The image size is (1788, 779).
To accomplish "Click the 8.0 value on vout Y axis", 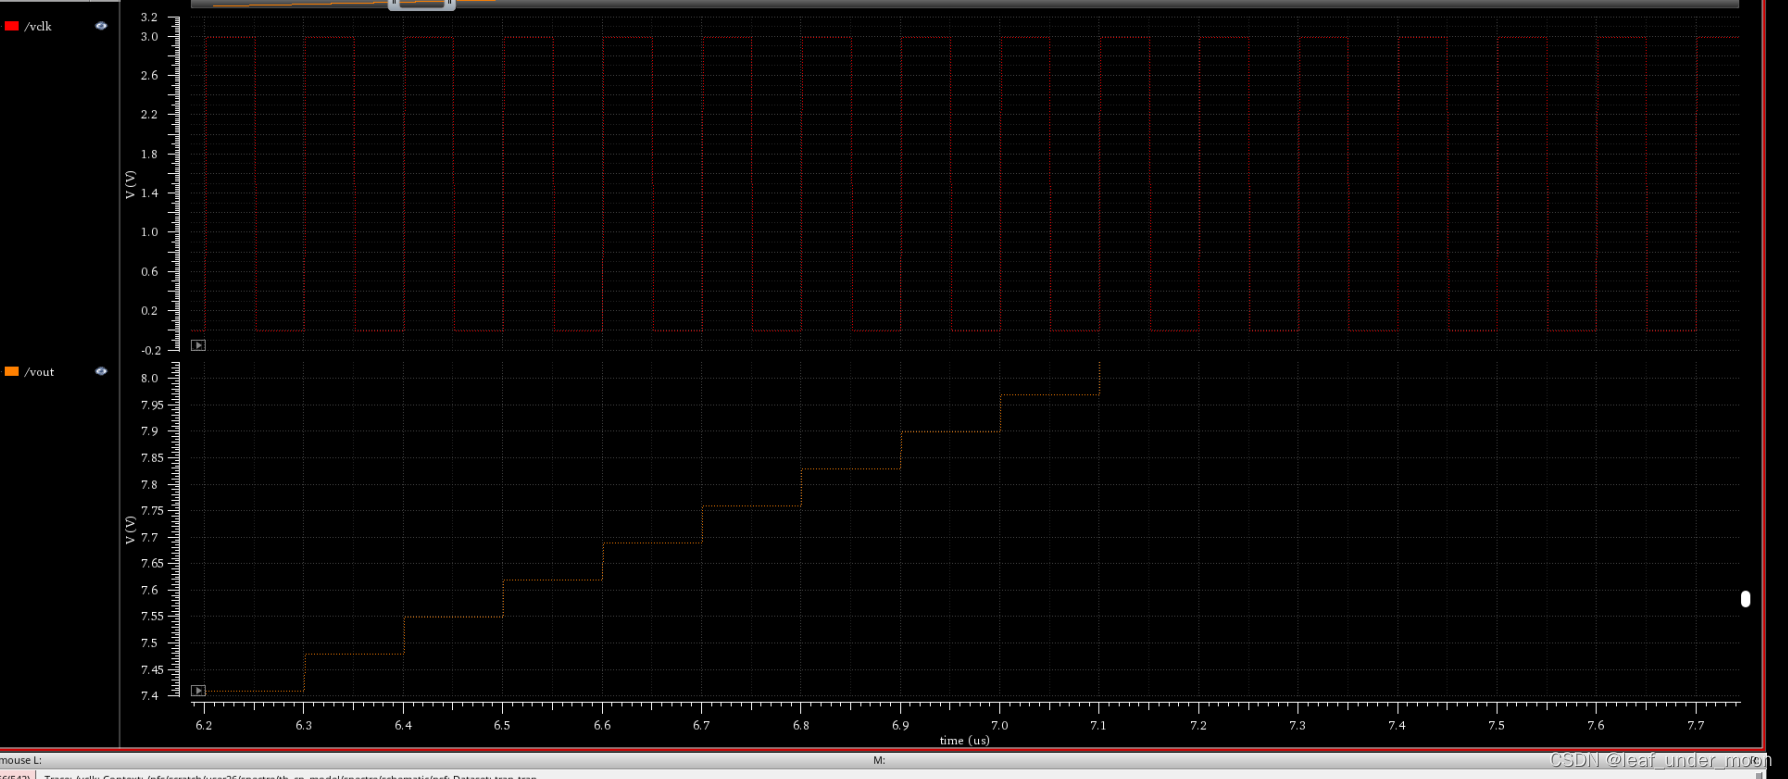I will point(149,378).
